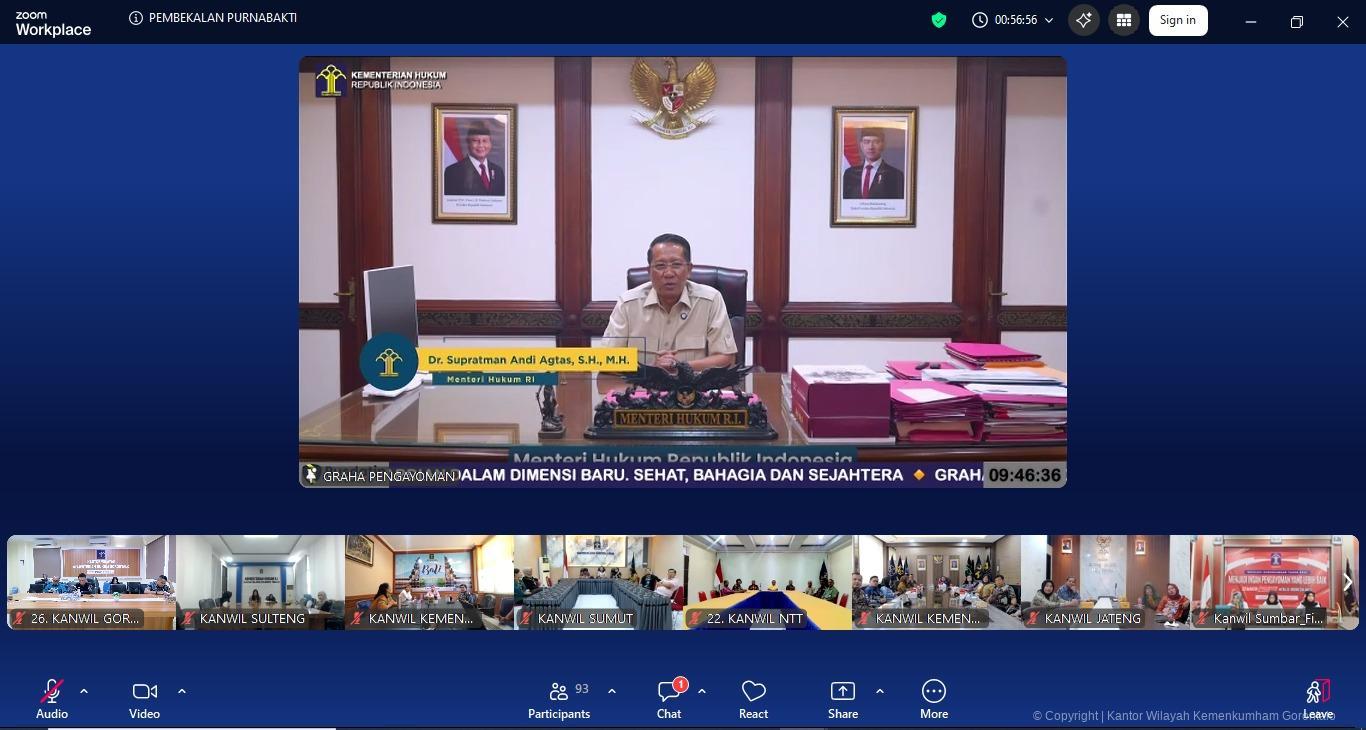Screen dimensions: 1366x730
Task: Click the Sign in button
Action: tap(1178, 20)
